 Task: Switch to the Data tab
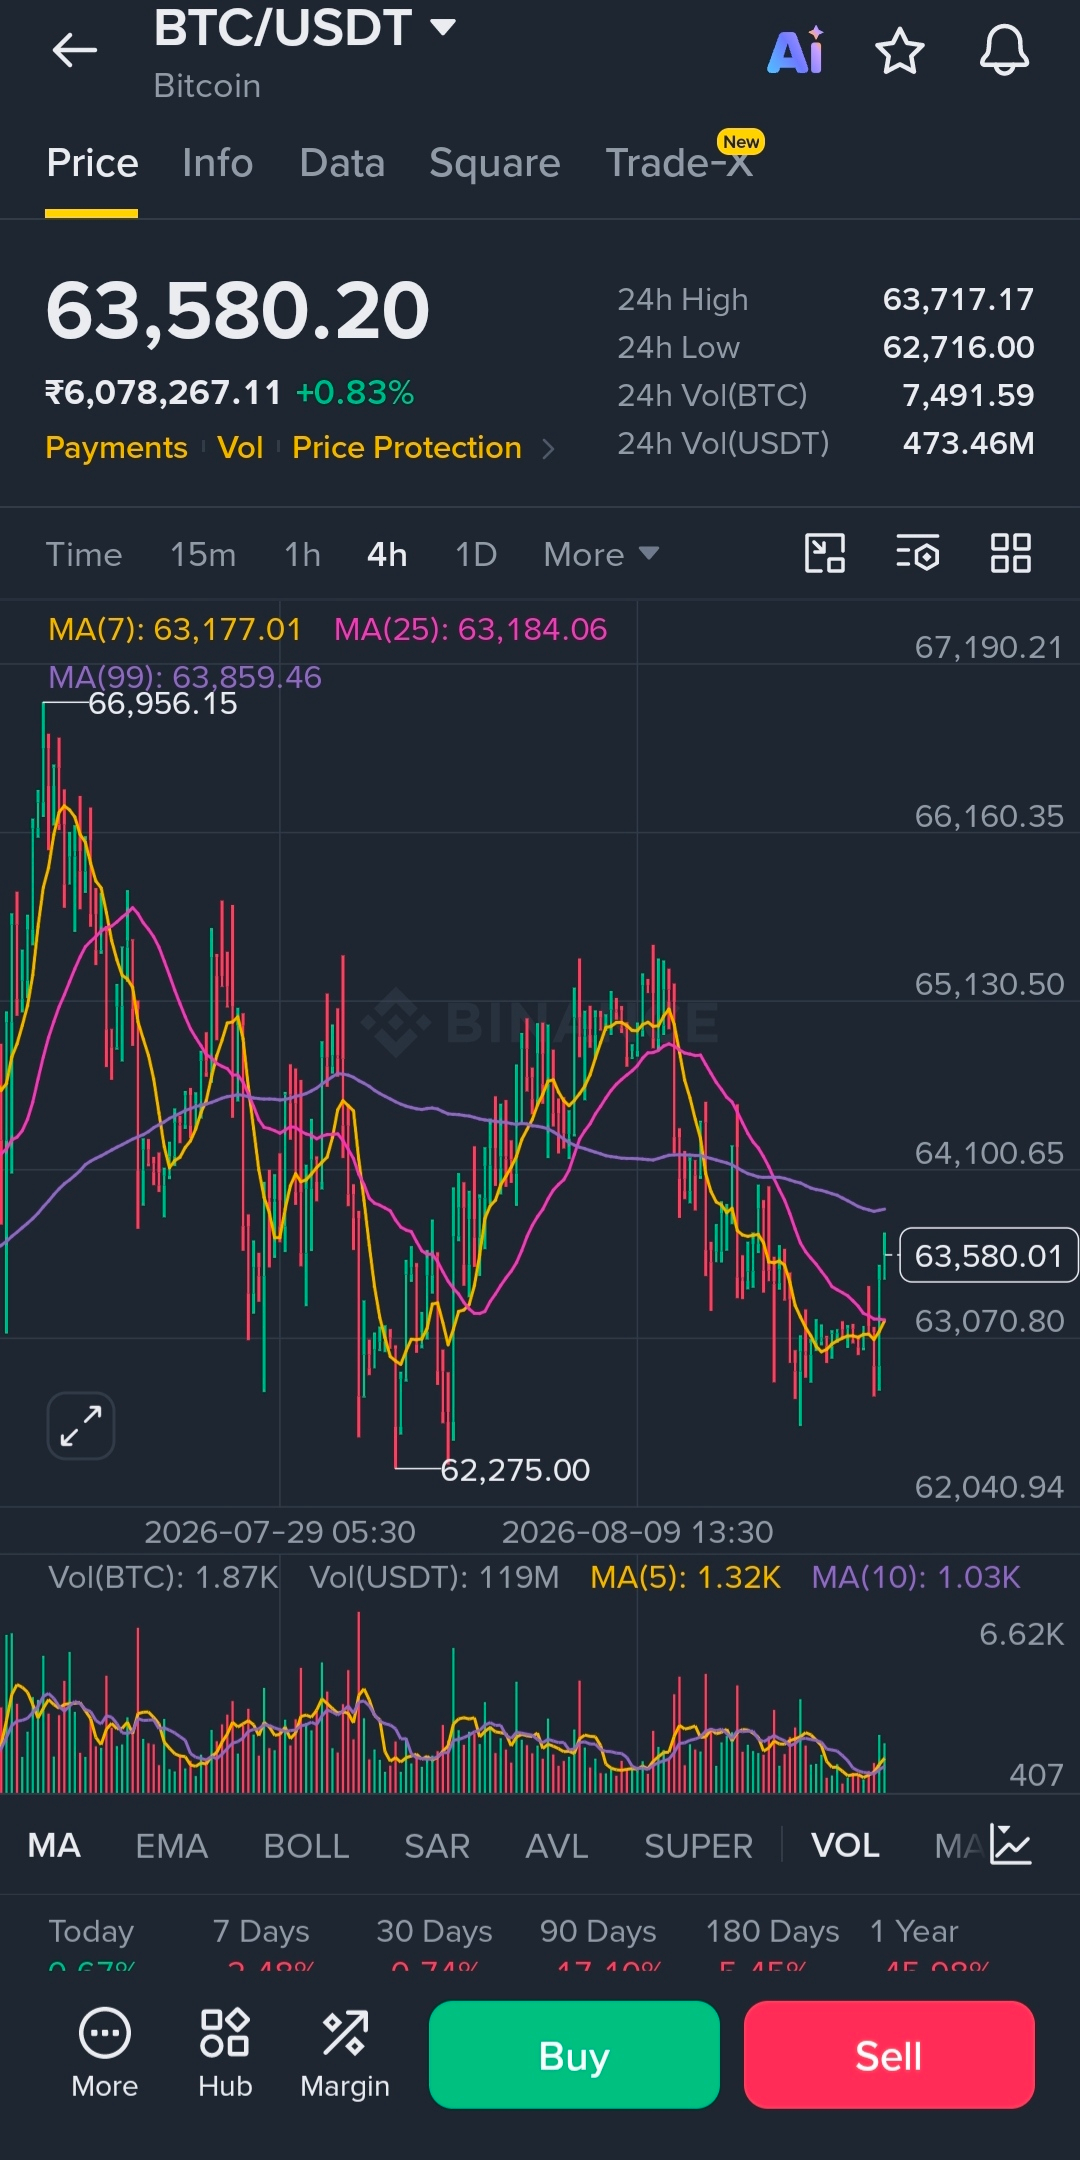click(x=342, y=163)
